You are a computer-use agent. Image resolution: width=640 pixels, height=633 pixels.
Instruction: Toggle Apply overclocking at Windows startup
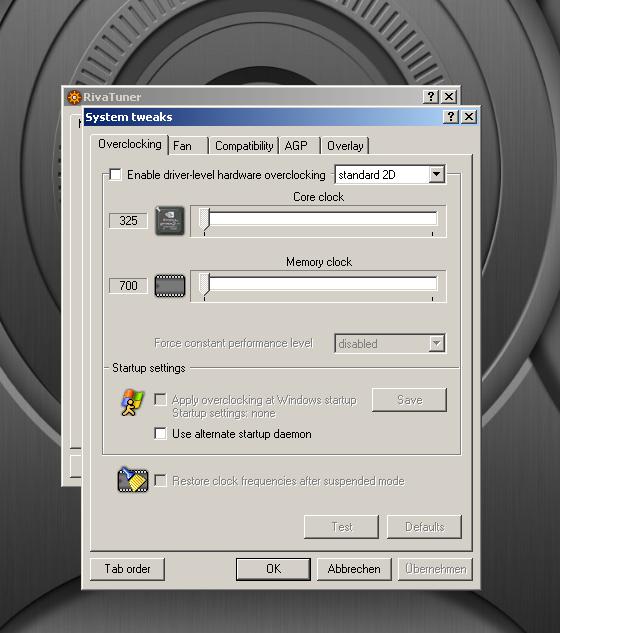click(160, 400)
